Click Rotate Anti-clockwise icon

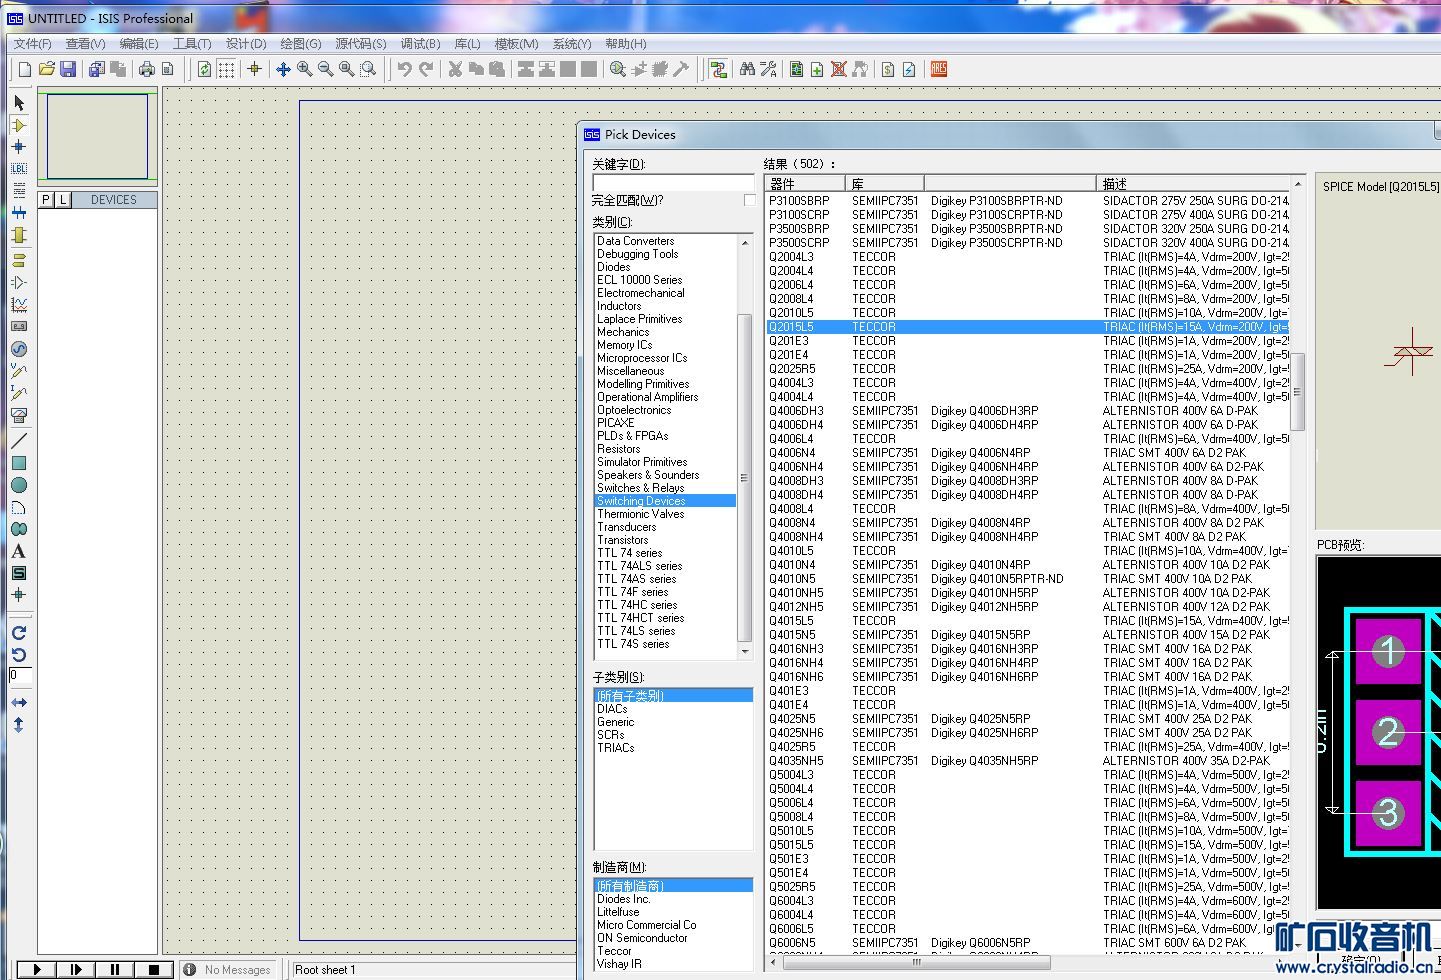coord(19,654)
